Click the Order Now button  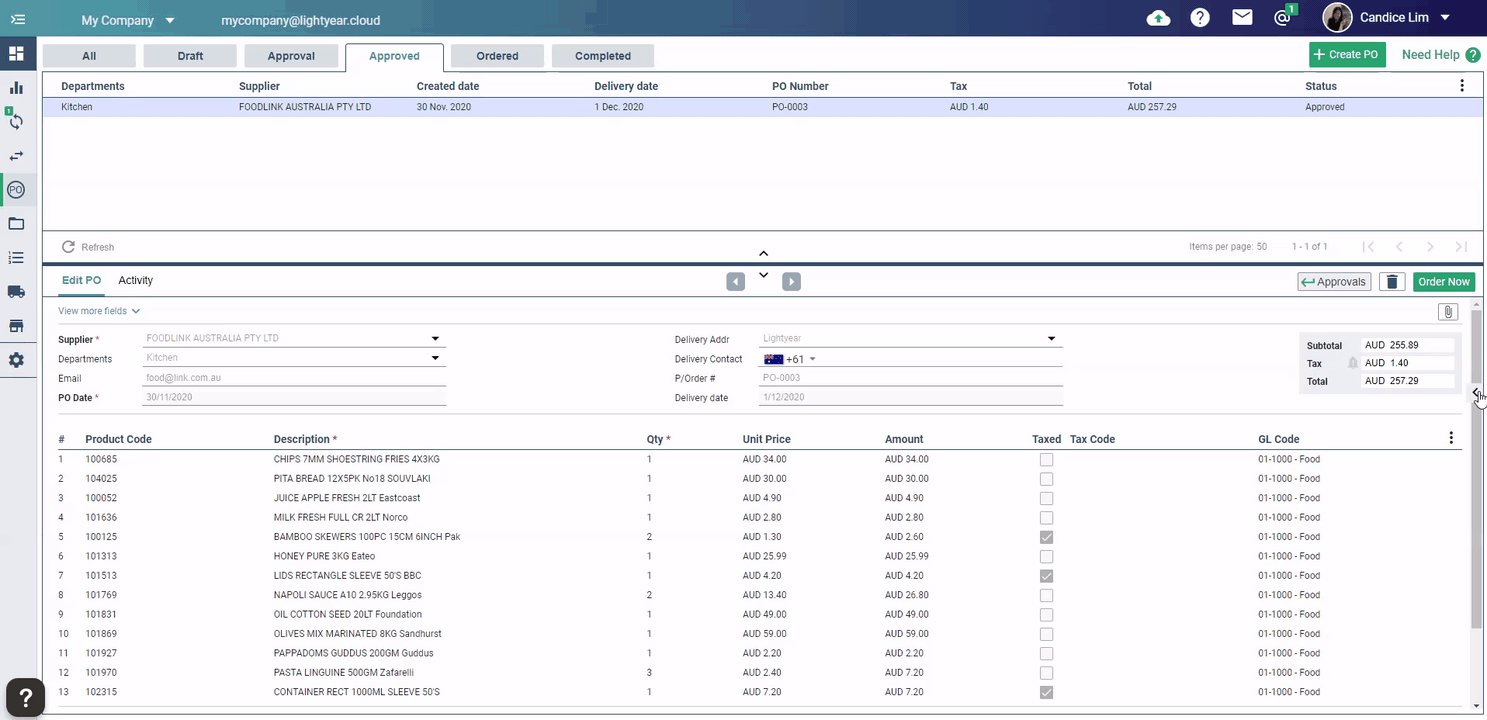tap(1444, 282)
